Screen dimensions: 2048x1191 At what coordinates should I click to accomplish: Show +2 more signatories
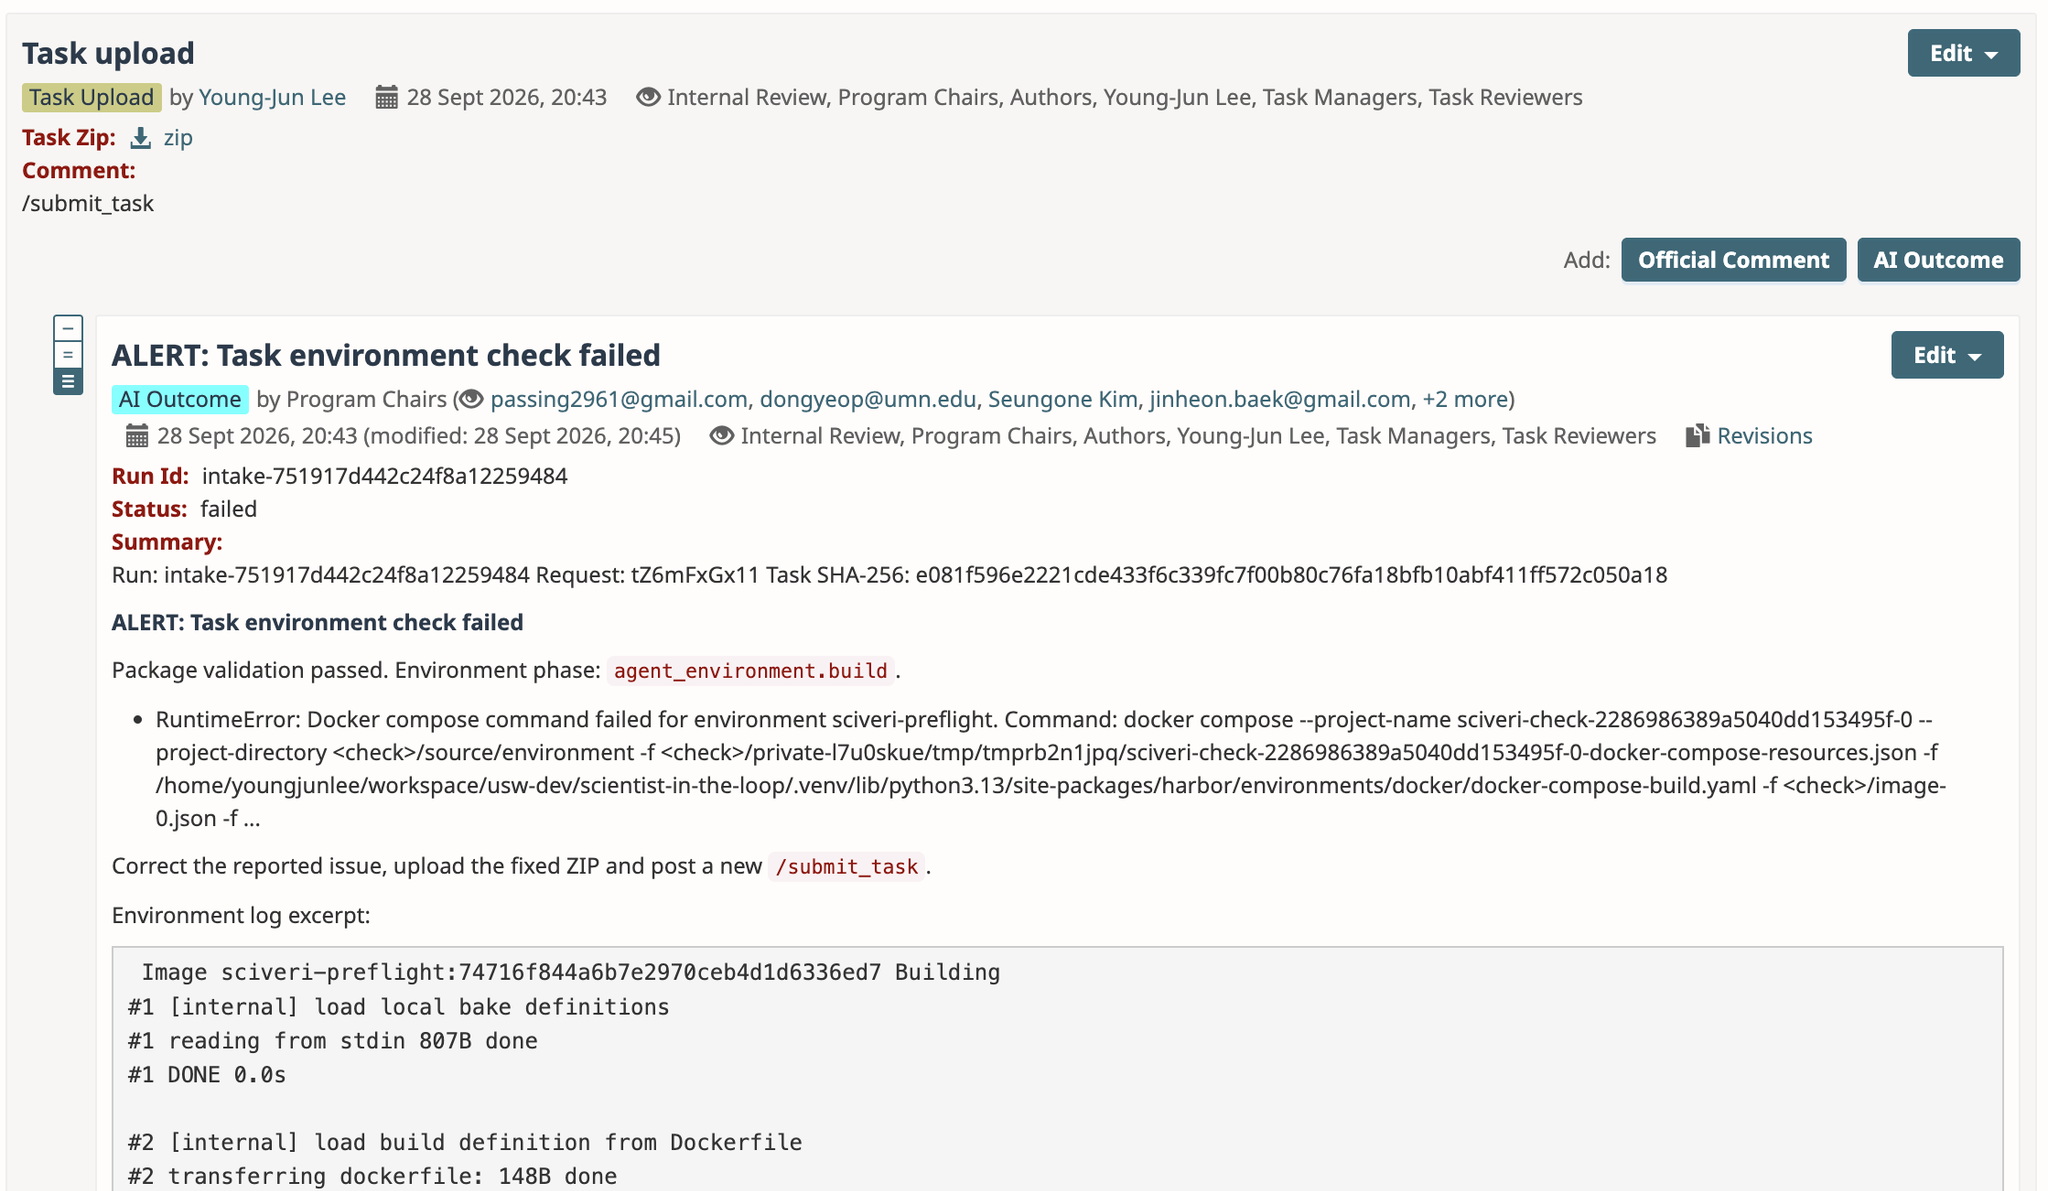1465,399
